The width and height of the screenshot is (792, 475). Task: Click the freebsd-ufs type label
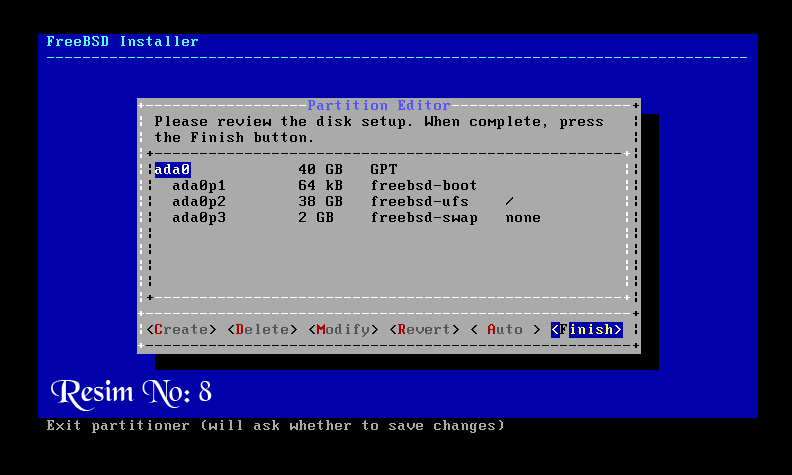coord(419,202)
